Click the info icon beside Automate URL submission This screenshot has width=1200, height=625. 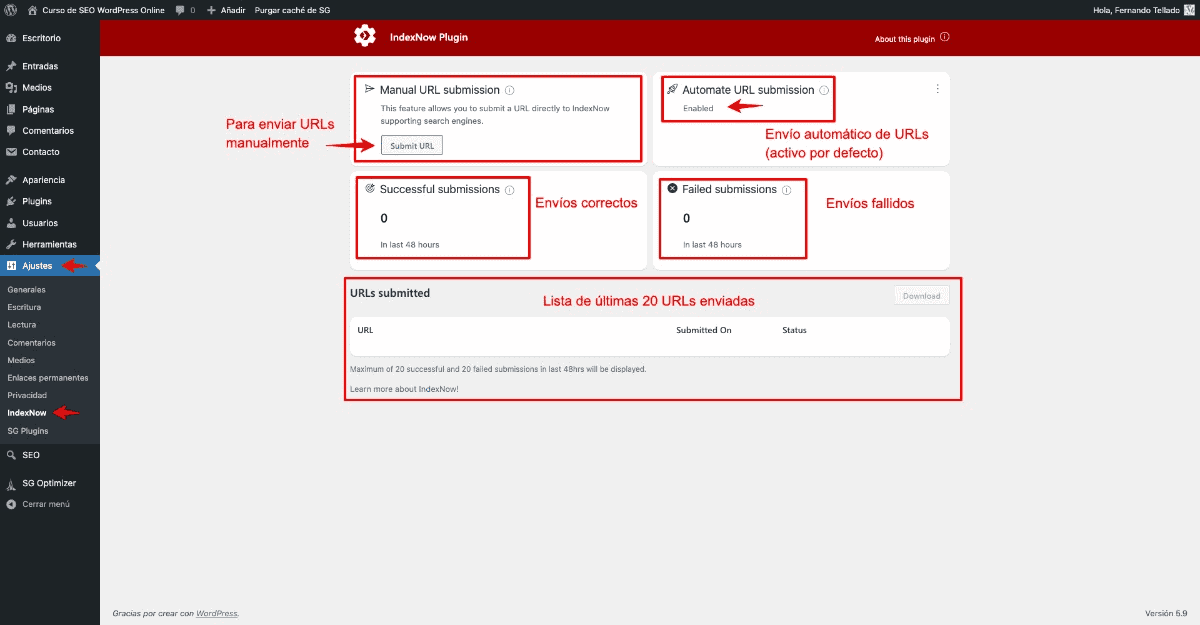824,90
